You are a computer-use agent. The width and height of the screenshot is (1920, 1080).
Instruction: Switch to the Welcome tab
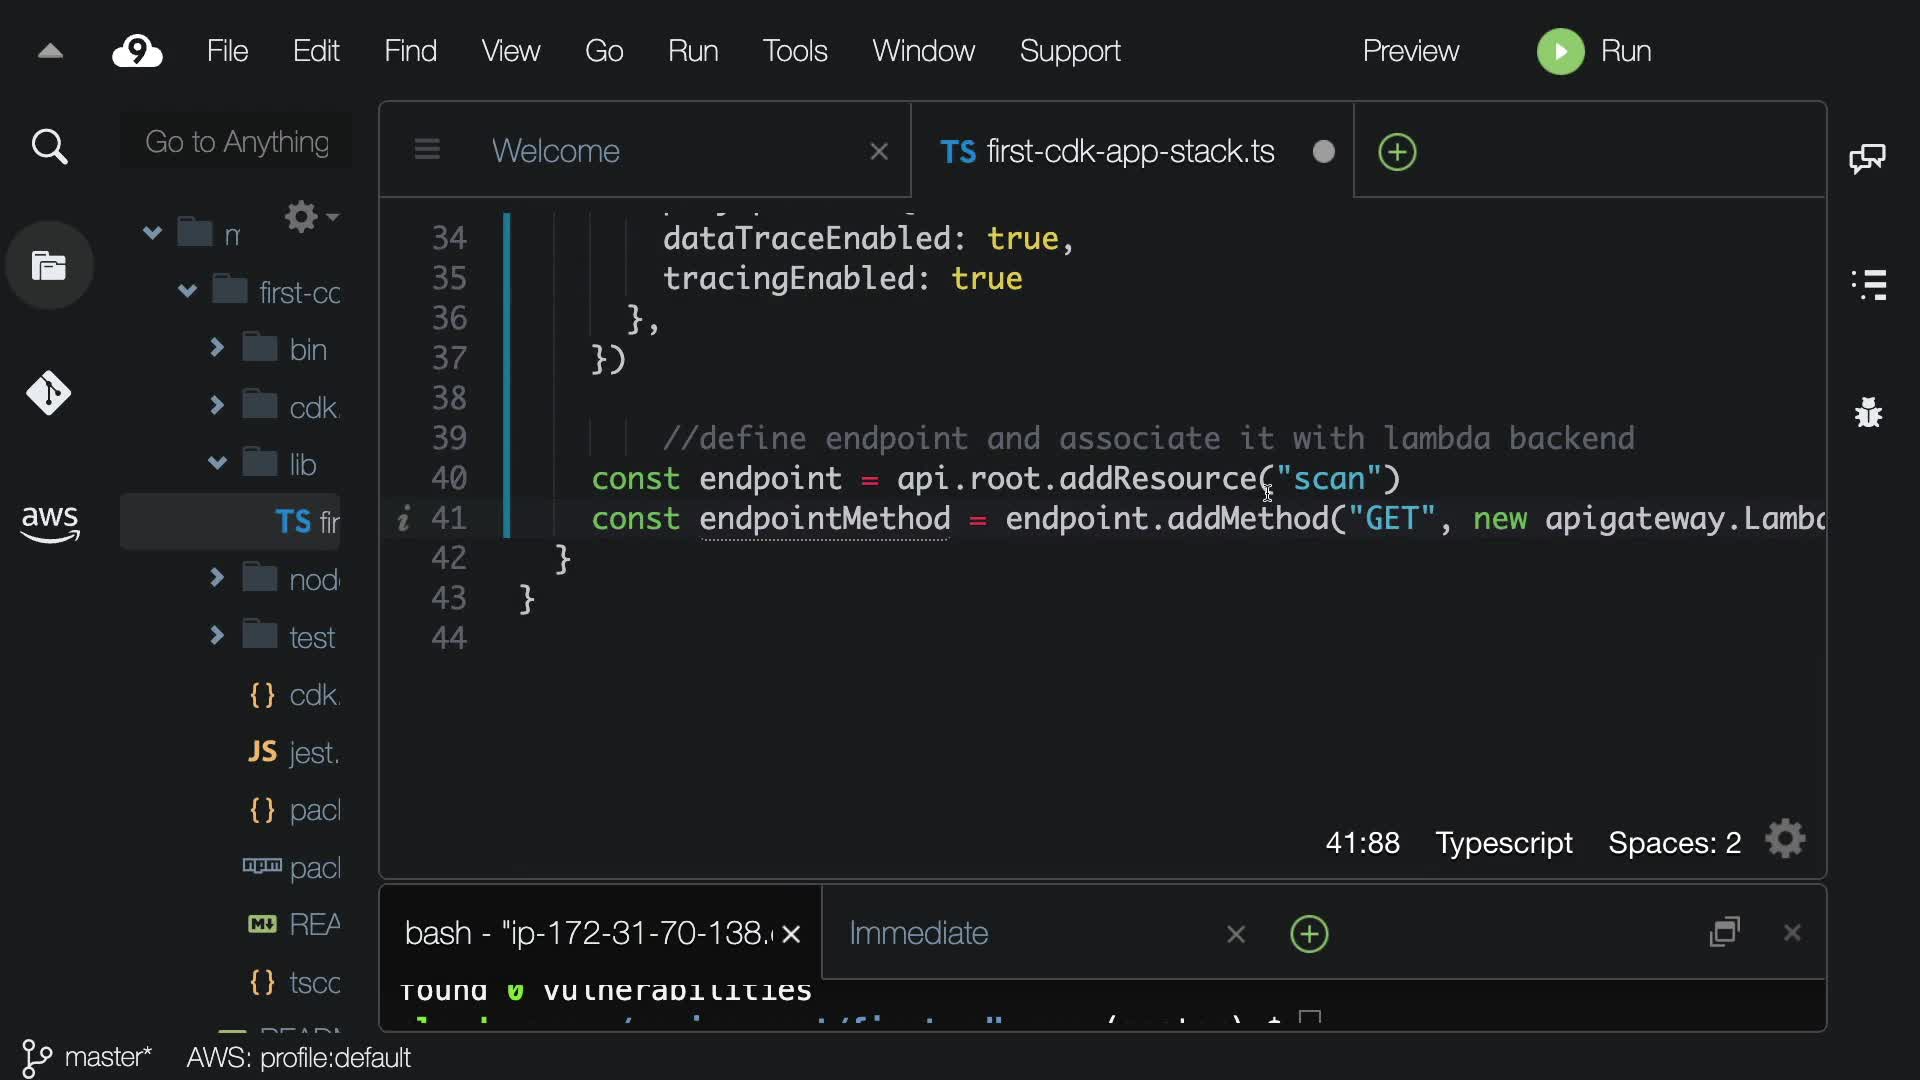(x=556, y=151)
